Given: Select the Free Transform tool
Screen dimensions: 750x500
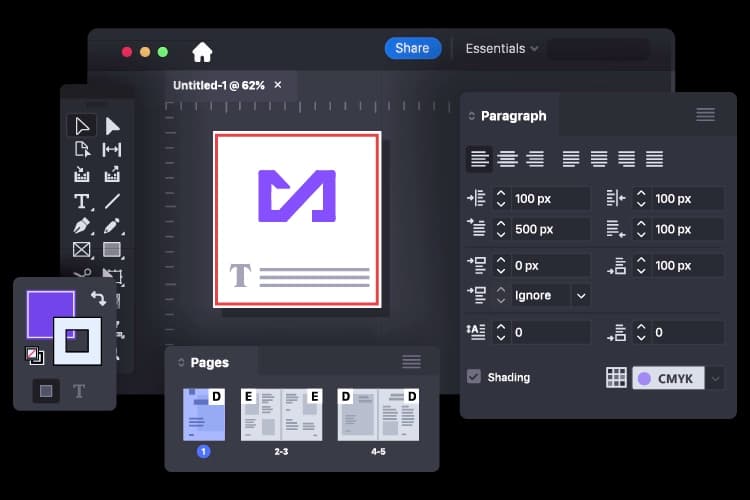Looking at the screenshot, I should coord(113,276).
